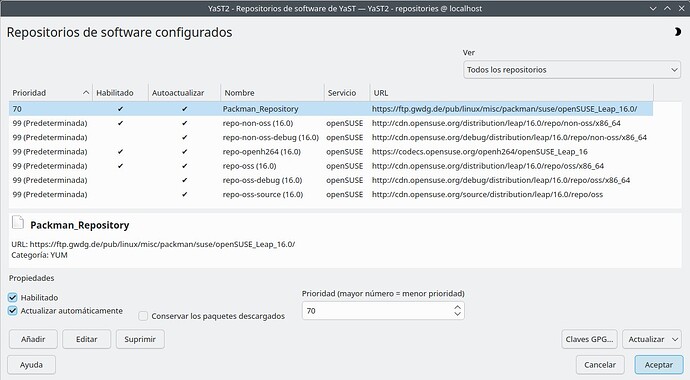Click the Prioridad column sort arrow

pyautogui.click(x=86, y=93)
